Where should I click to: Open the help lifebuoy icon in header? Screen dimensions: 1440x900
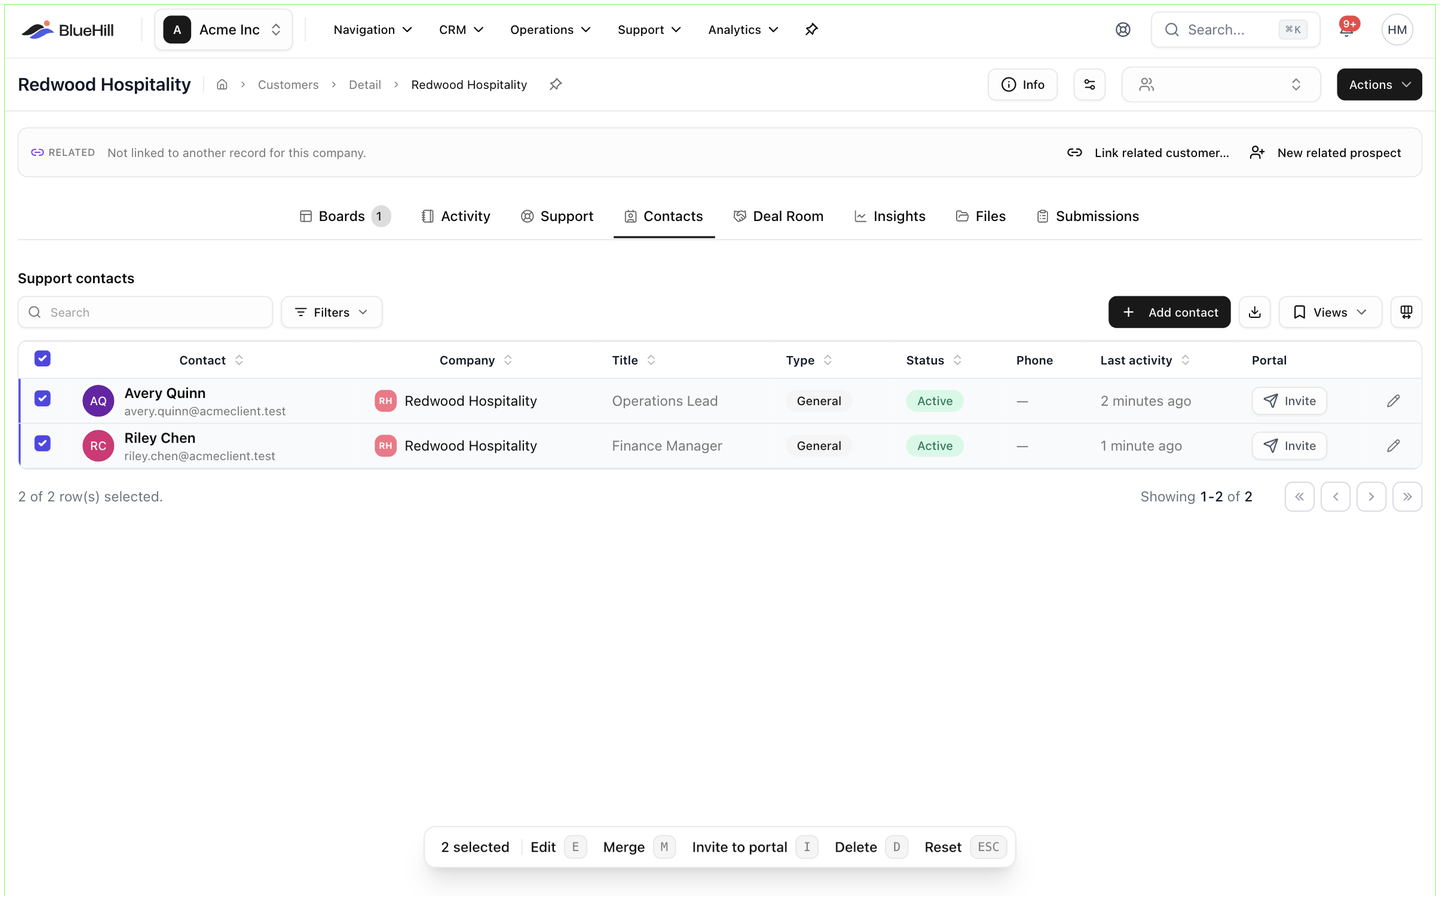pyautogui.click(x=1123, y=30)
